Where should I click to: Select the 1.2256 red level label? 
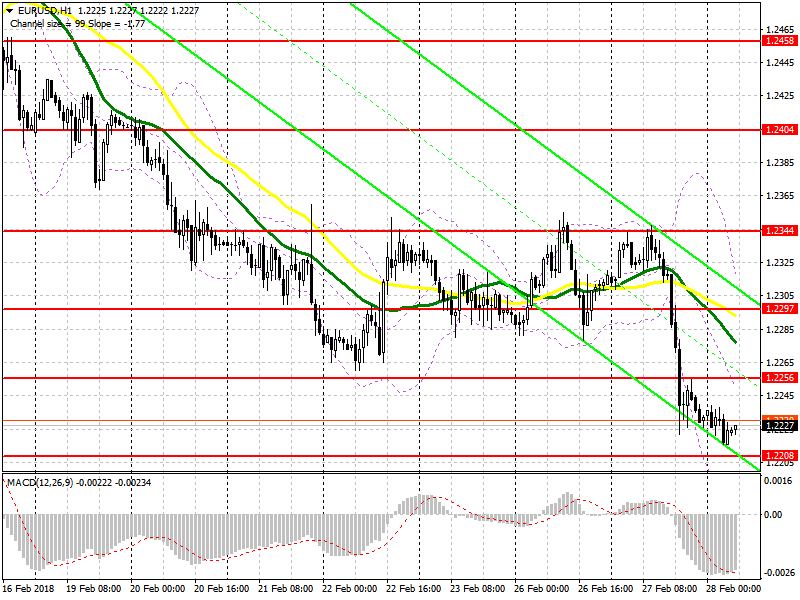780,378
